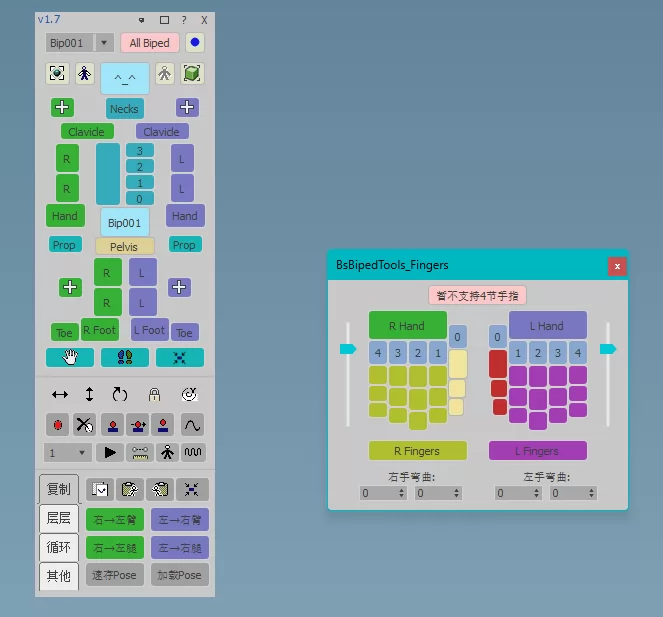Click the delete key scissors icon
Screen dimensions: 663x617
(x=84, y=425)
